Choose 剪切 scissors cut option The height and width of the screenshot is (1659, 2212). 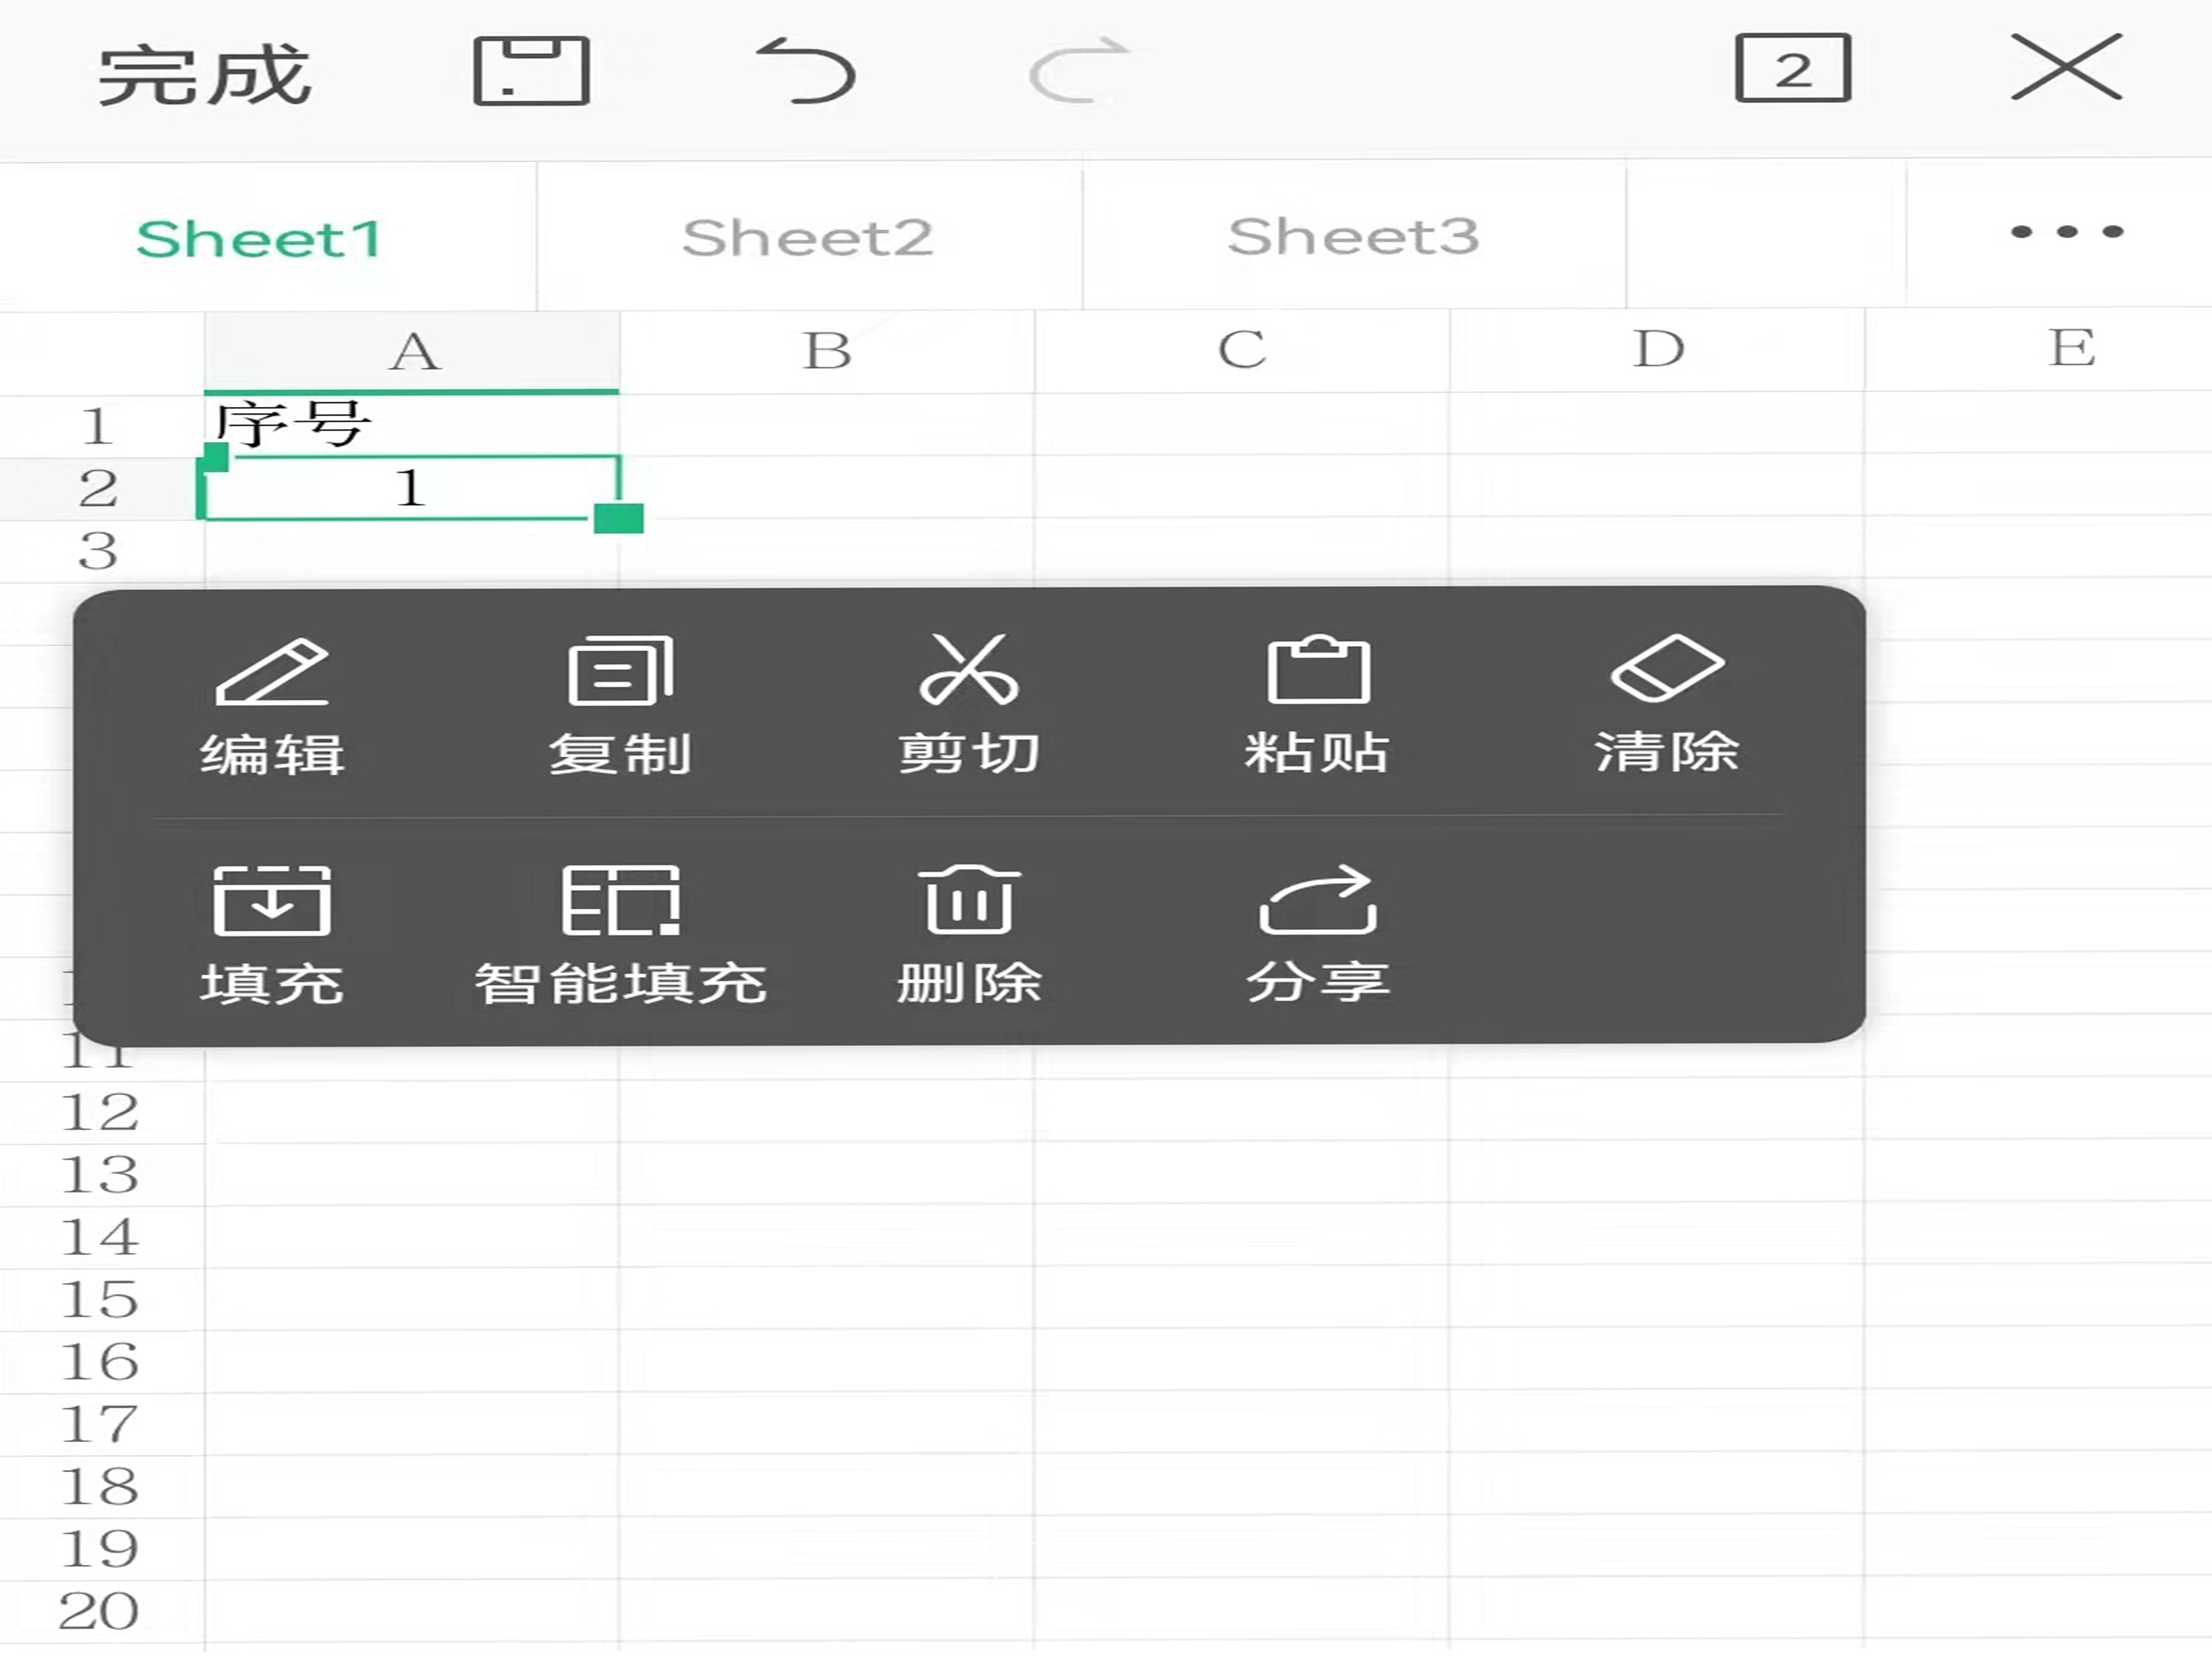point(968,706)
